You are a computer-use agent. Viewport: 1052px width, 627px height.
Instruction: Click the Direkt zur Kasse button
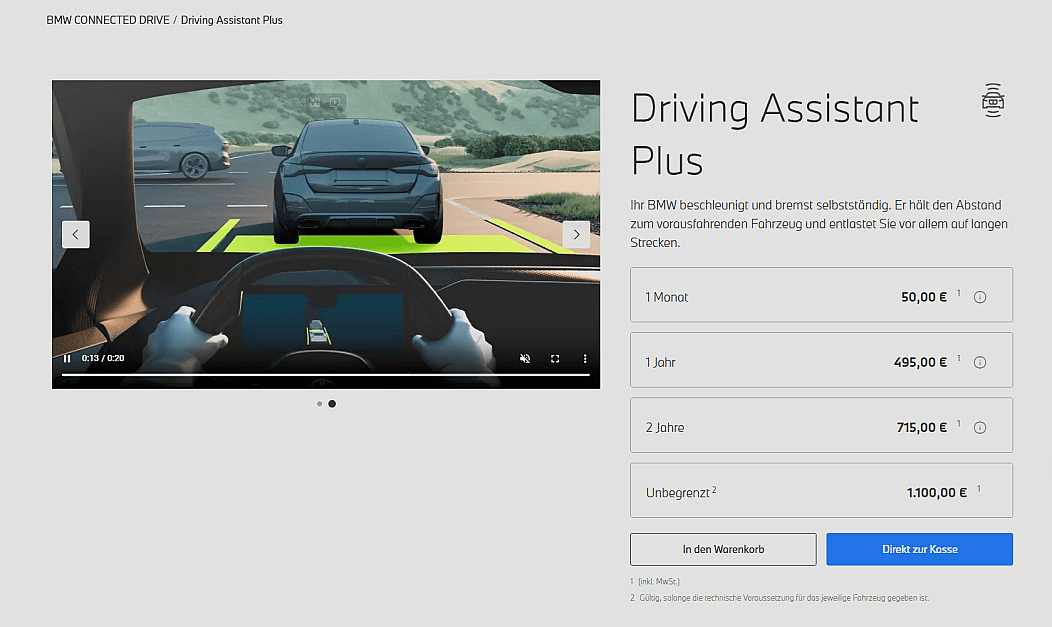pyautogui.click(x=920, y=549)
